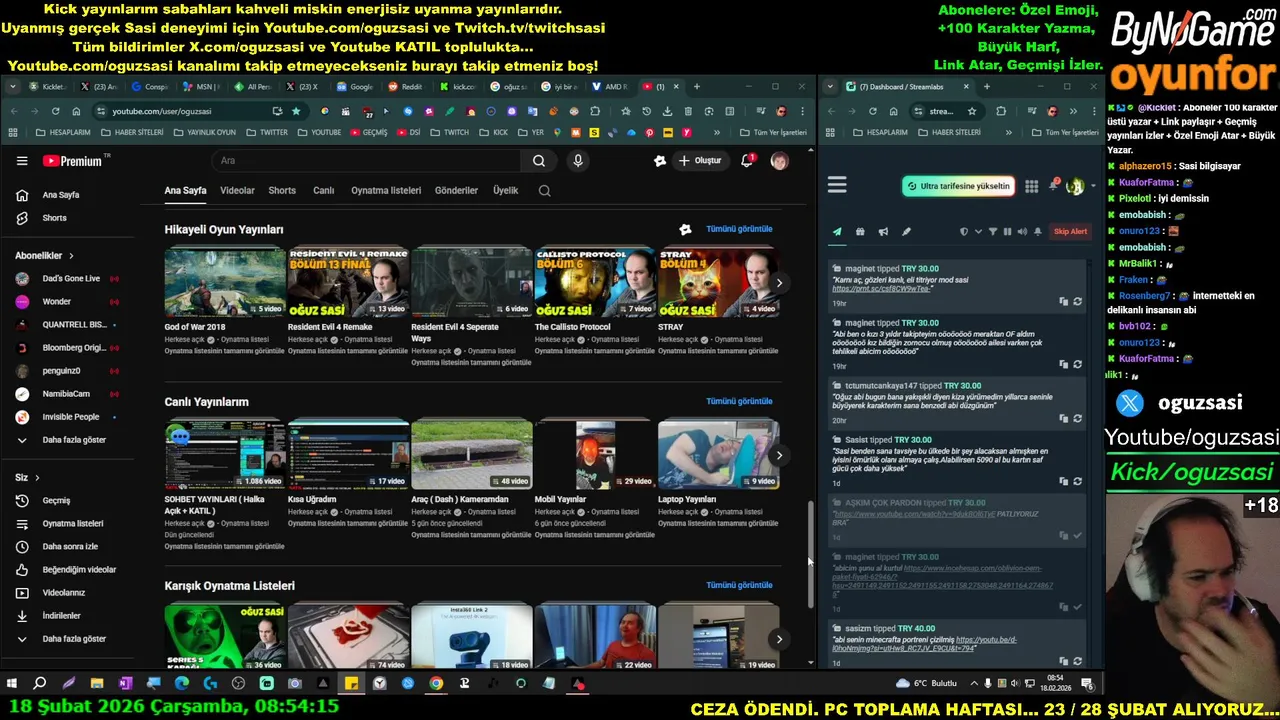Click Ultra tarifesine yükseltin button
Viewport: 1280px width, 720px height.
[958, 186]
